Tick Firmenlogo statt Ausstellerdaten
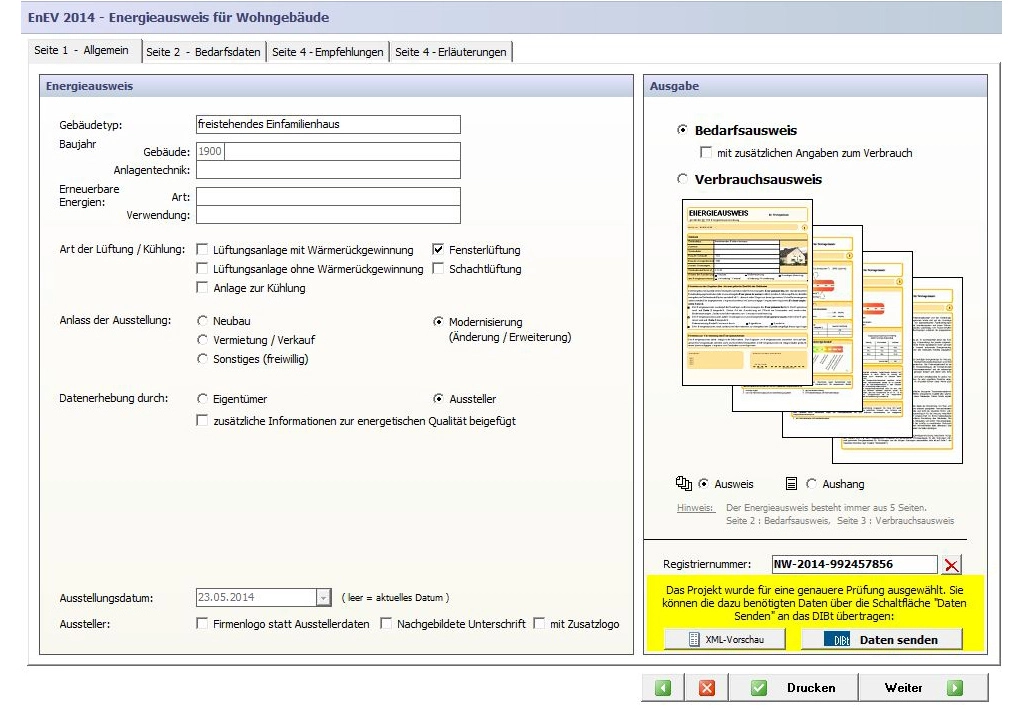Screen dimensions: 1024x709 pos(203,624)
